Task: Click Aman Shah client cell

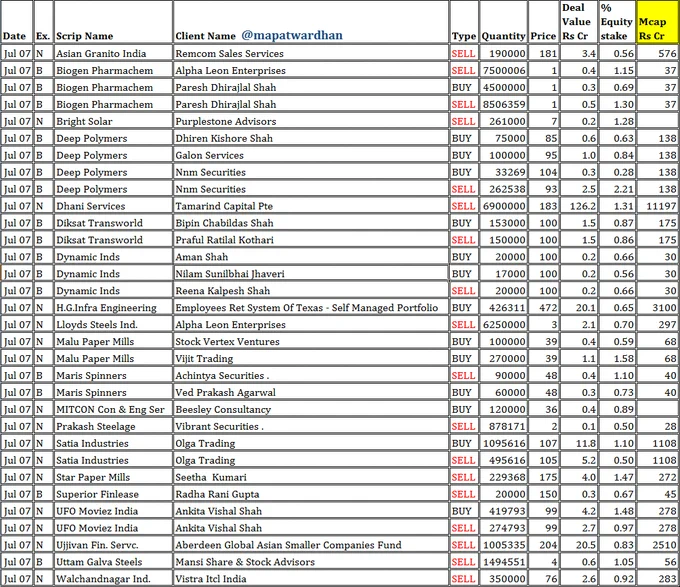Action: click(x=311, y=257)
